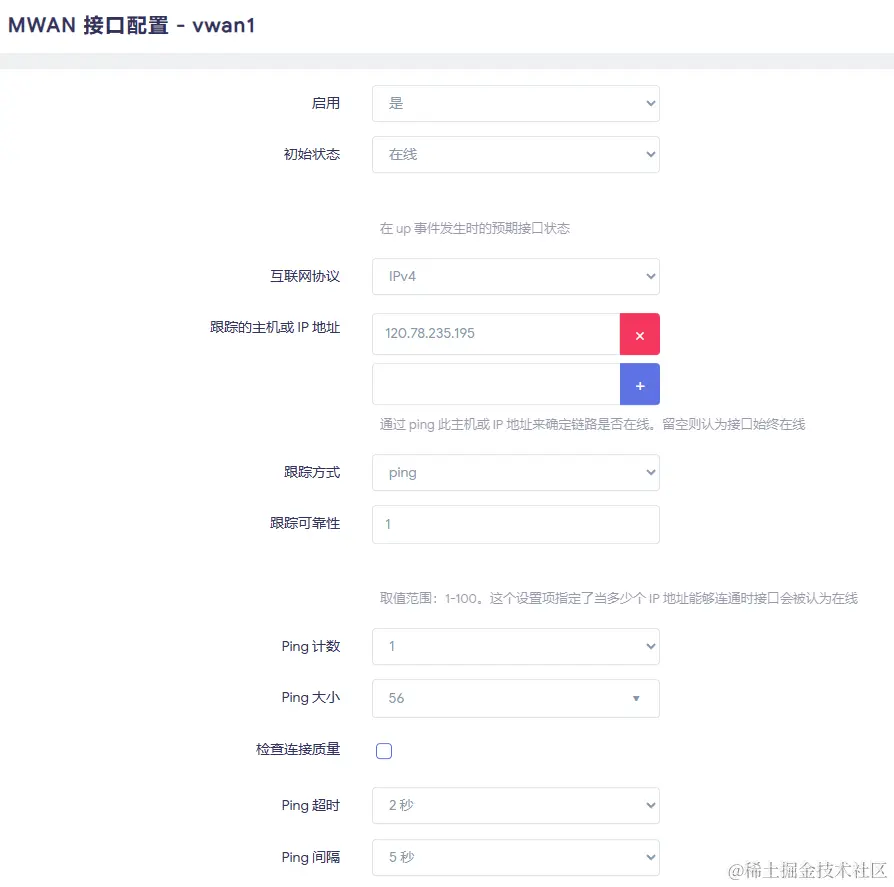The width and height of the screenshot is (894, 887).
Task: Click the chevron icon on 互联网协议 selector
Action: click(650, 276)
